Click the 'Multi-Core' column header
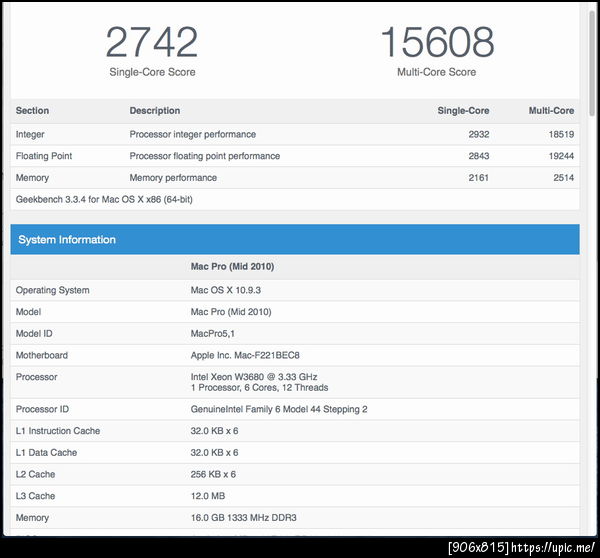Screen dimensions: 600x558 pos(551,111)
